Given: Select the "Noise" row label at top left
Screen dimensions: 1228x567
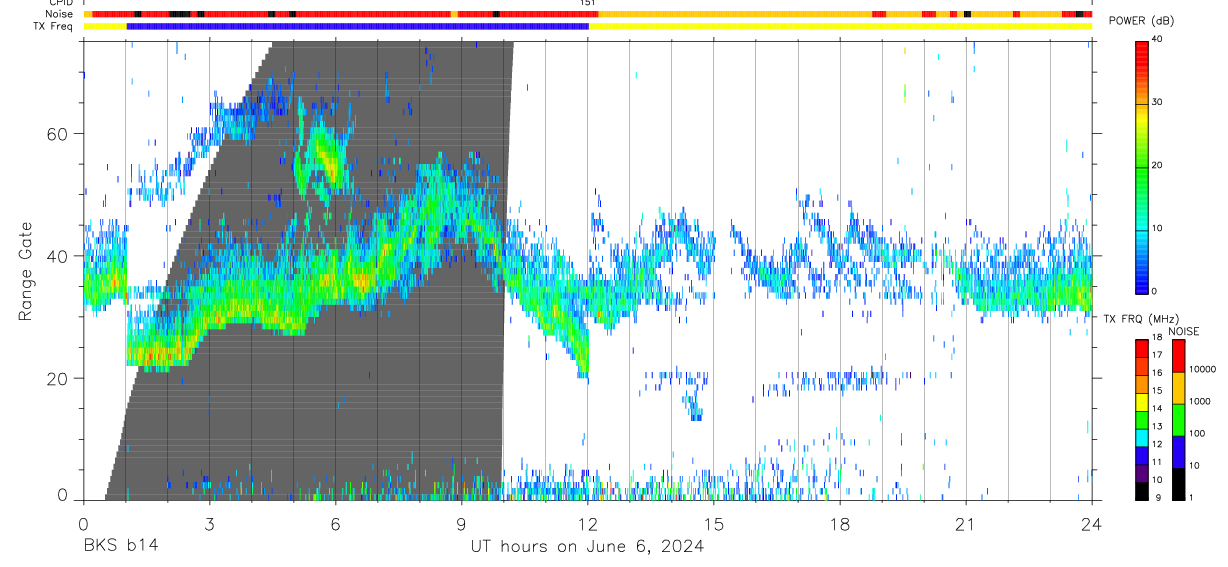Looking at the screenshot, I should (x=60, y=14).
